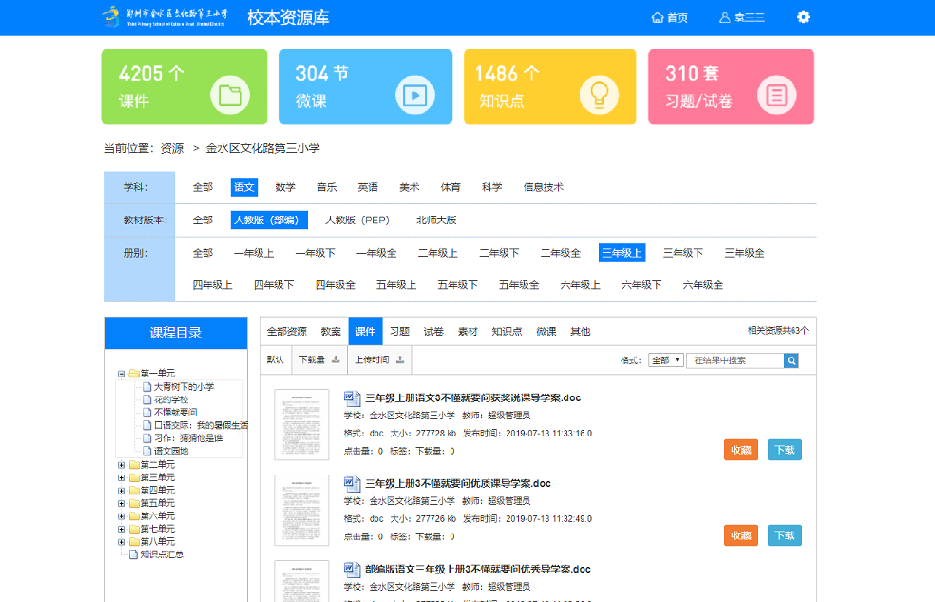Select 四年级上 volume filter
This screenshot has height=602, width=935.
pyautogui.click(x=212, y=285)
